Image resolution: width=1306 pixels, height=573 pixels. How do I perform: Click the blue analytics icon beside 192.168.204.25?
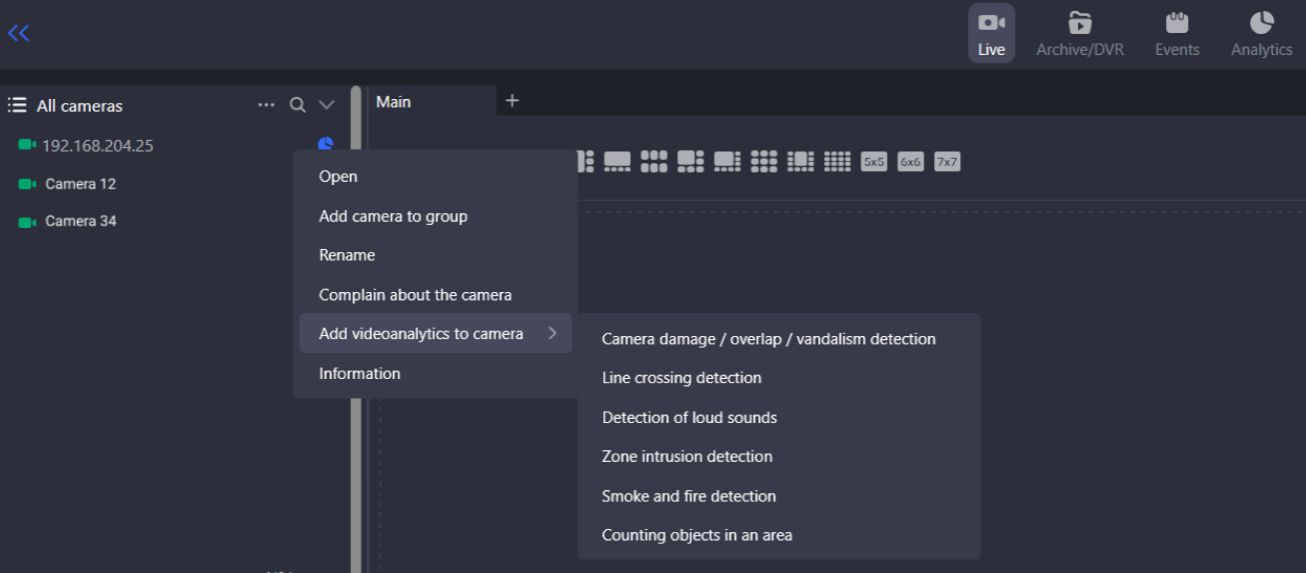click(x=325, y=144)
